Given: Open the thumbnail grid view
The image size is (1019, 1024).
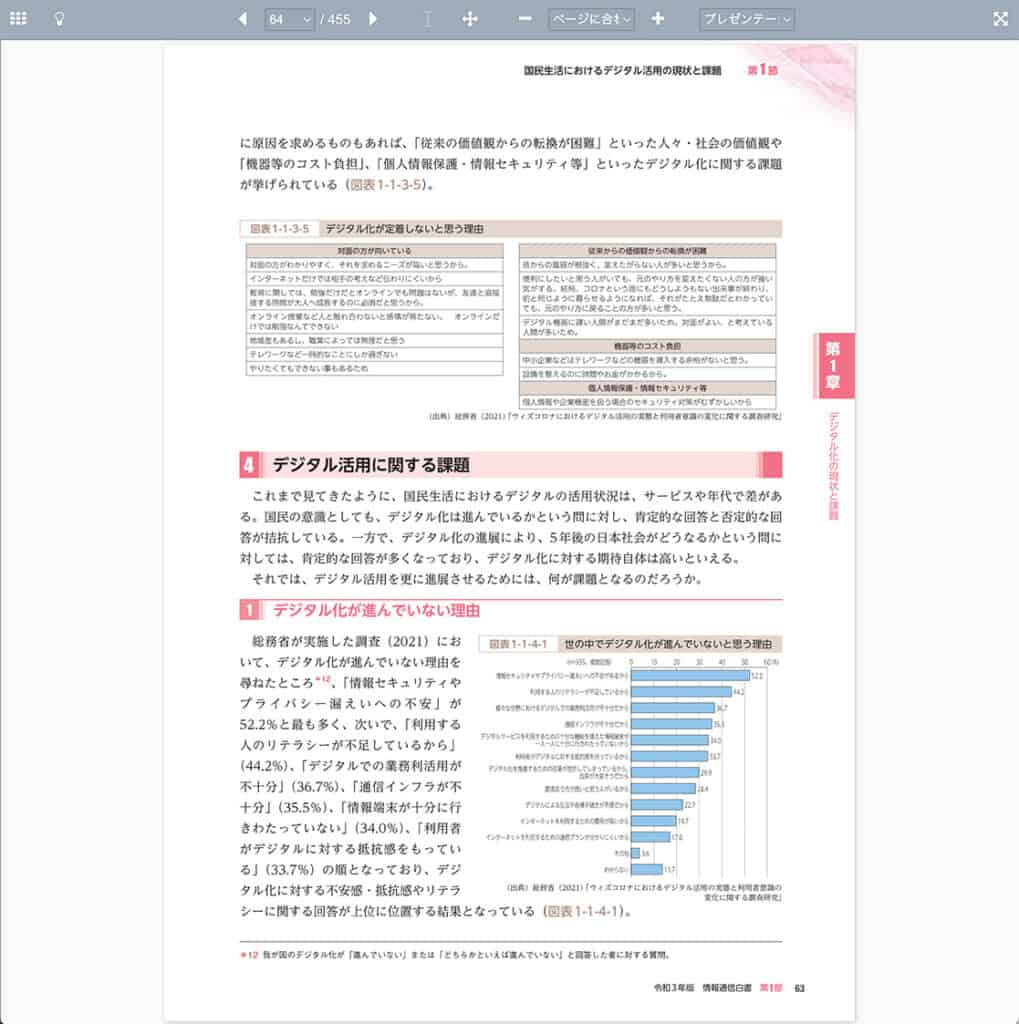Looking at the screenshot, I should coord(18,18).
